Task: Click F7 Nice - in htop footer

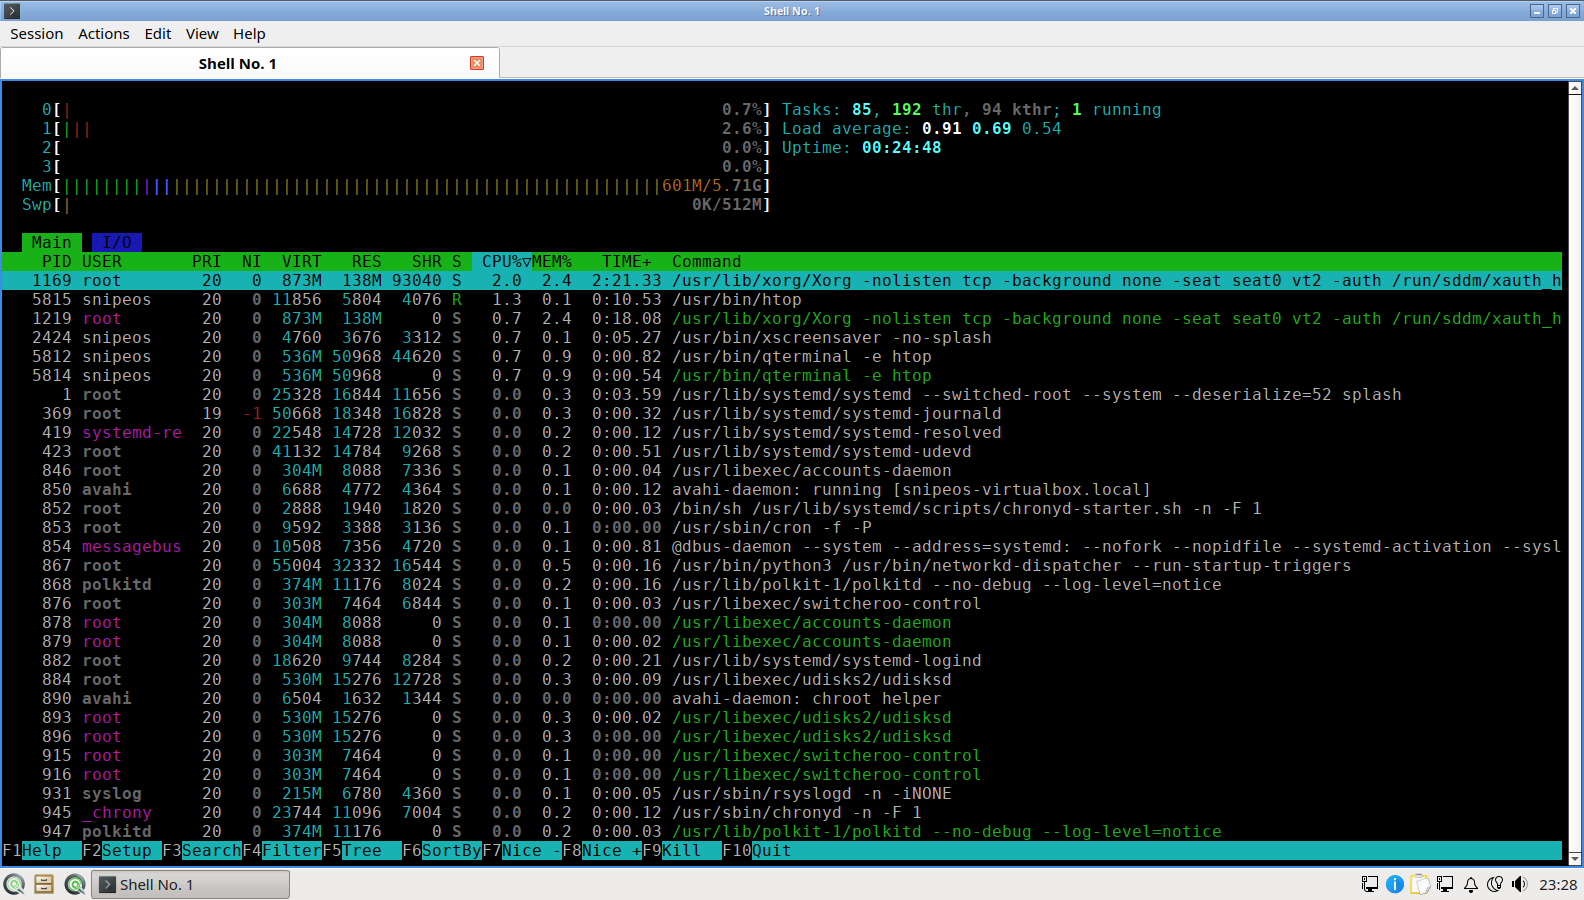Action: [522, 851]
